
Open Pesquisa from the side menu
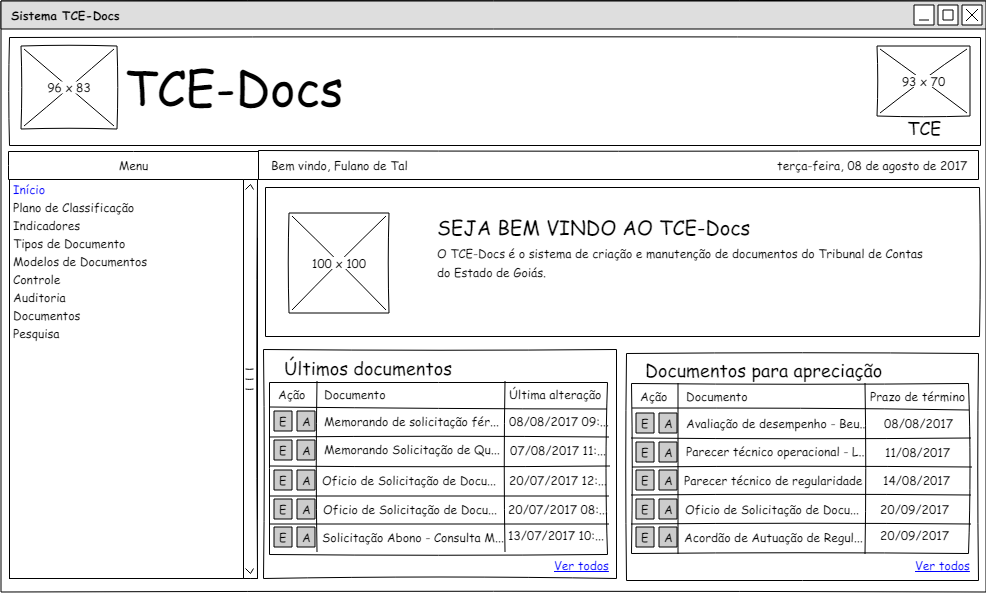36,334
